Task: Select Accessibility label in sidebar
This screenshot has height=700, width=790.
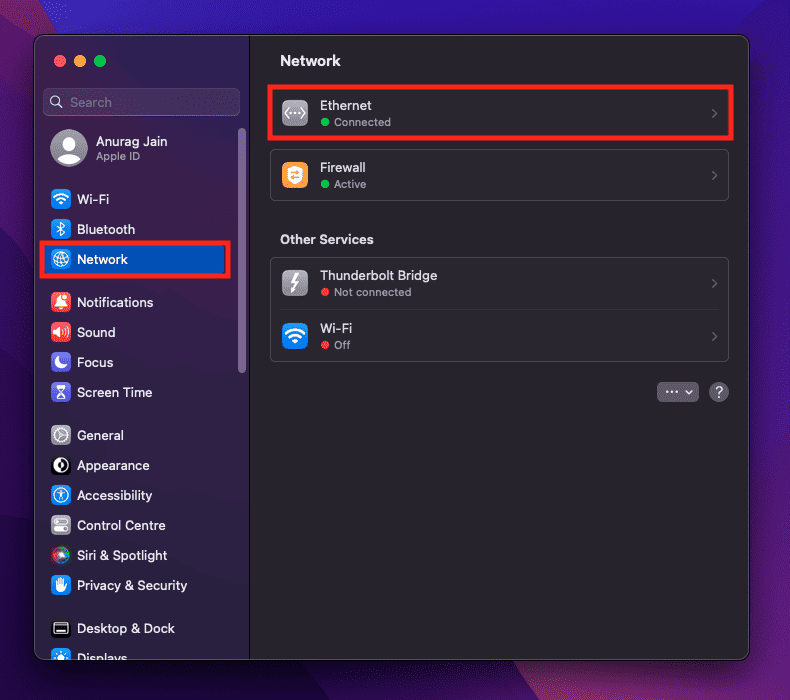Action: (114, 495)
